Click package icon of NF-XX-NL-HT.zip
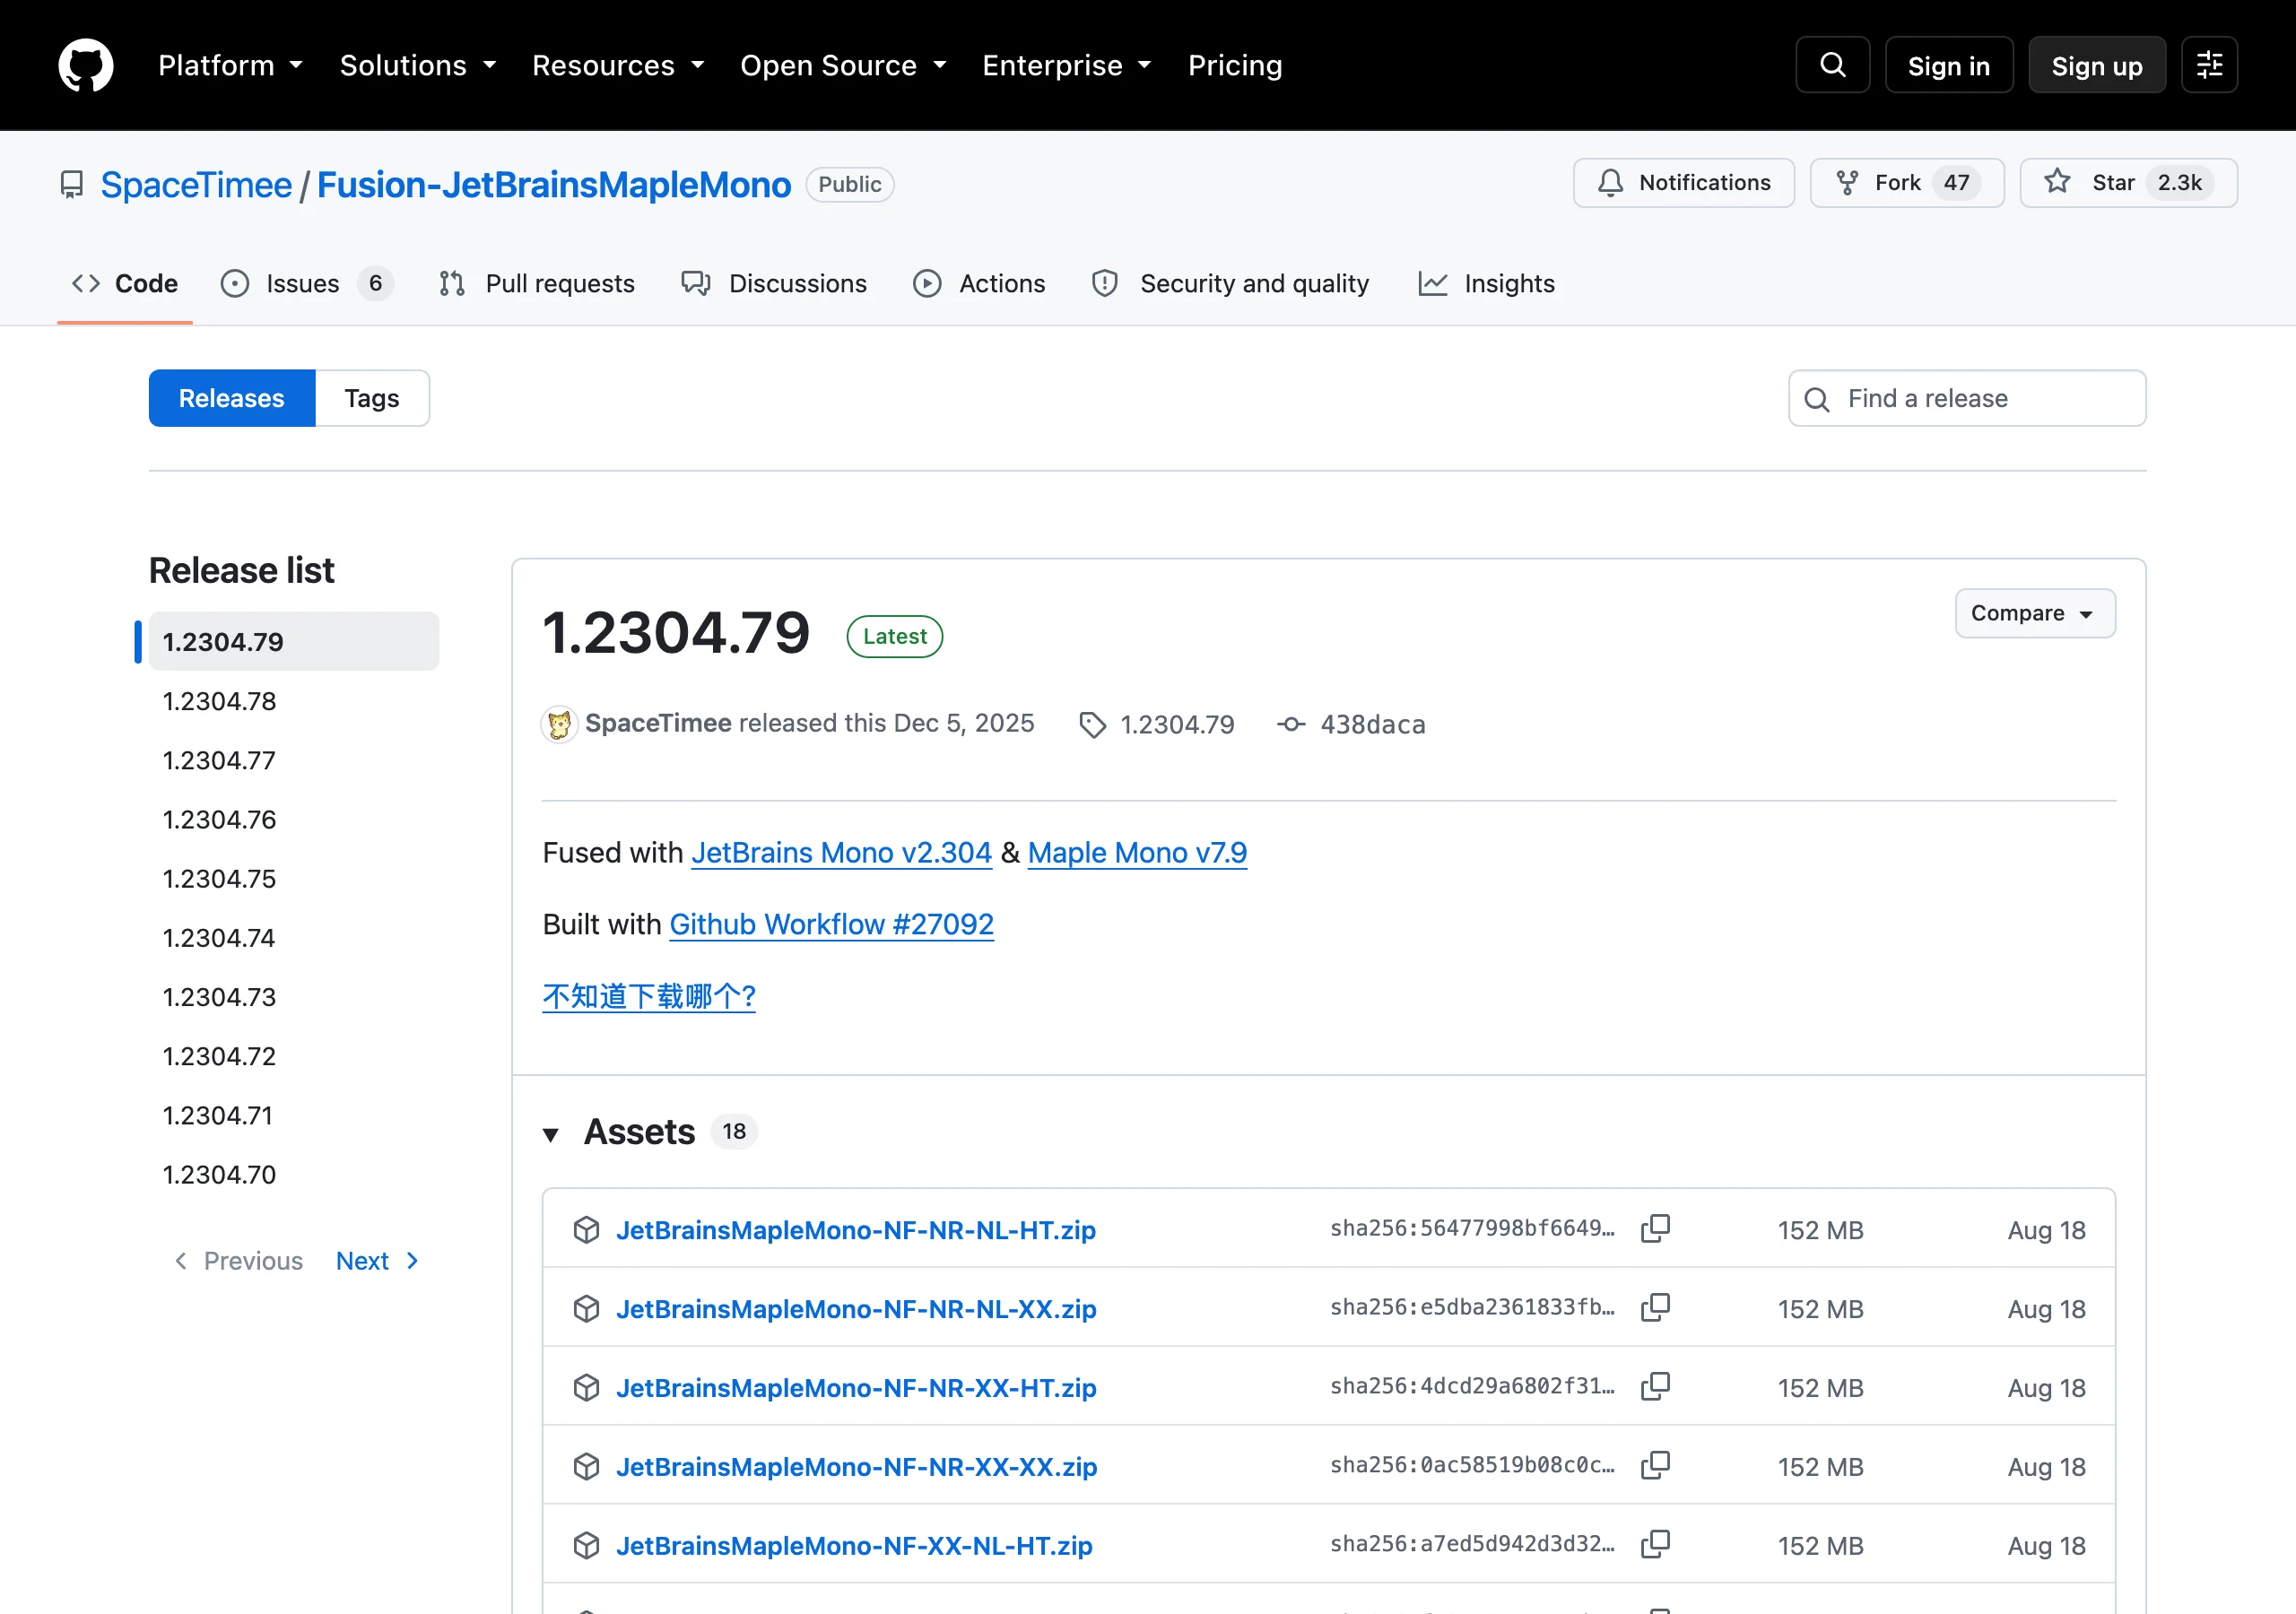Image resolution: width=2296 pixels, height=1614 pixels. pyautogui.click(x=587, y=1546)
